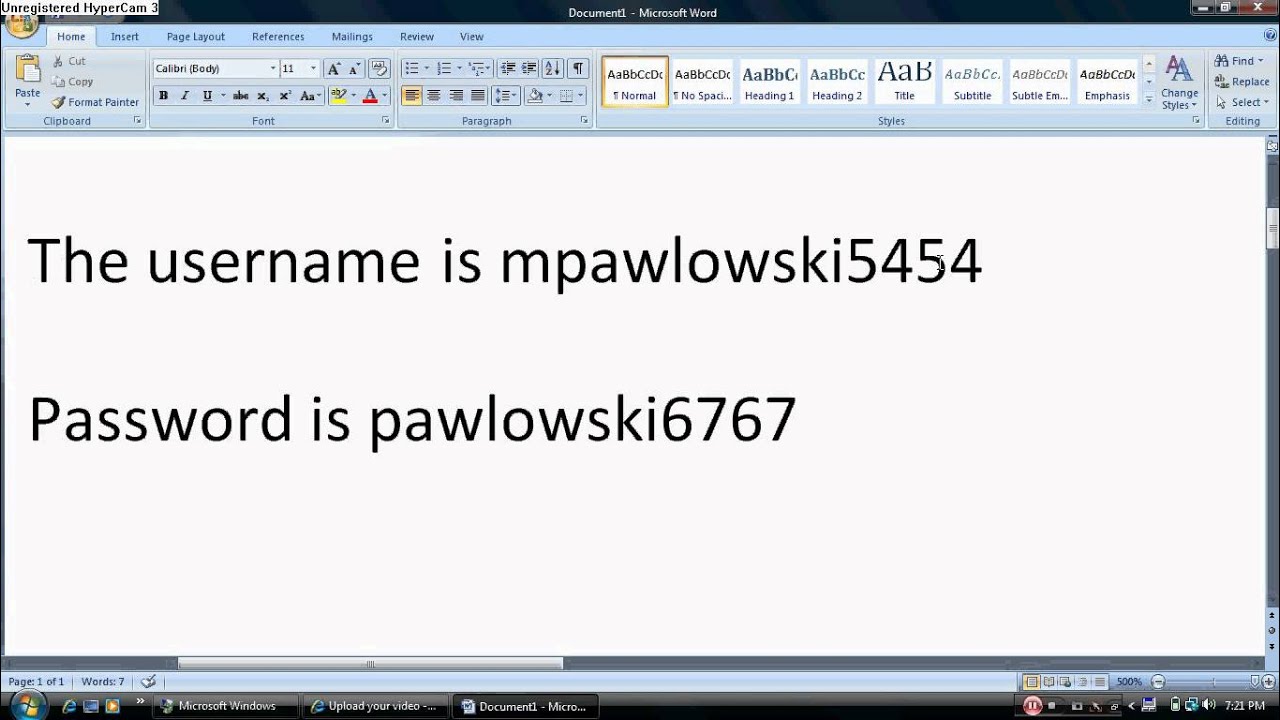Open the Change Case menu
The width and height of the screenshot is (1280, 720).
click(310, 96)
